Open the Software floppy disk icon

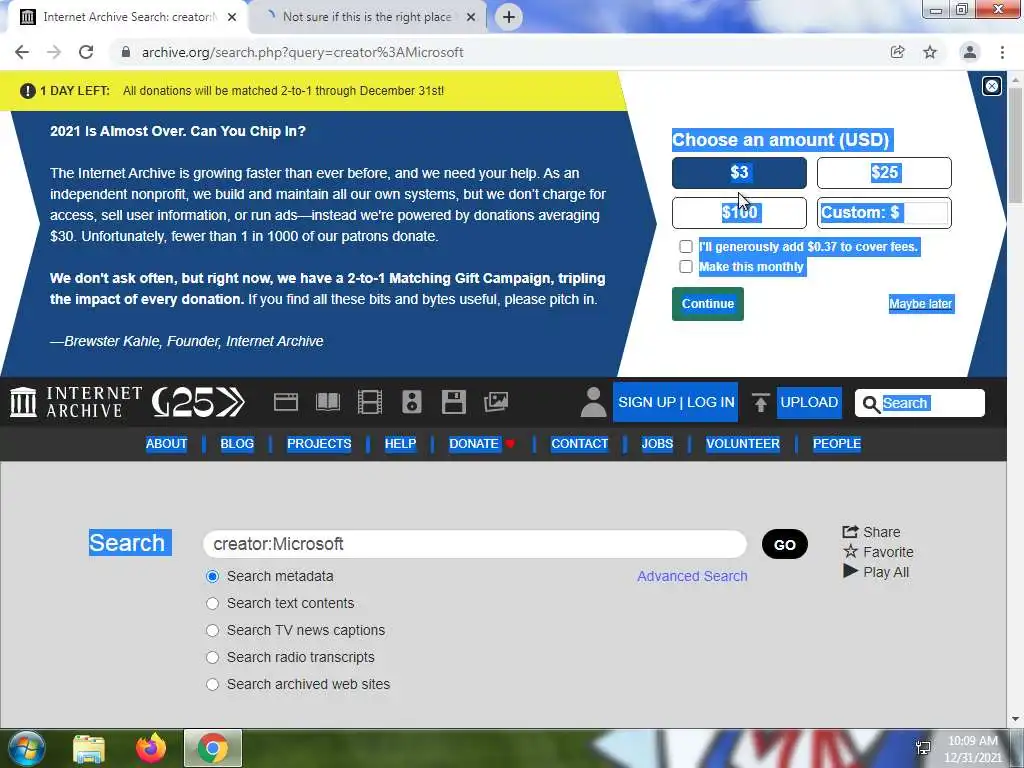(x=453, y=402)
